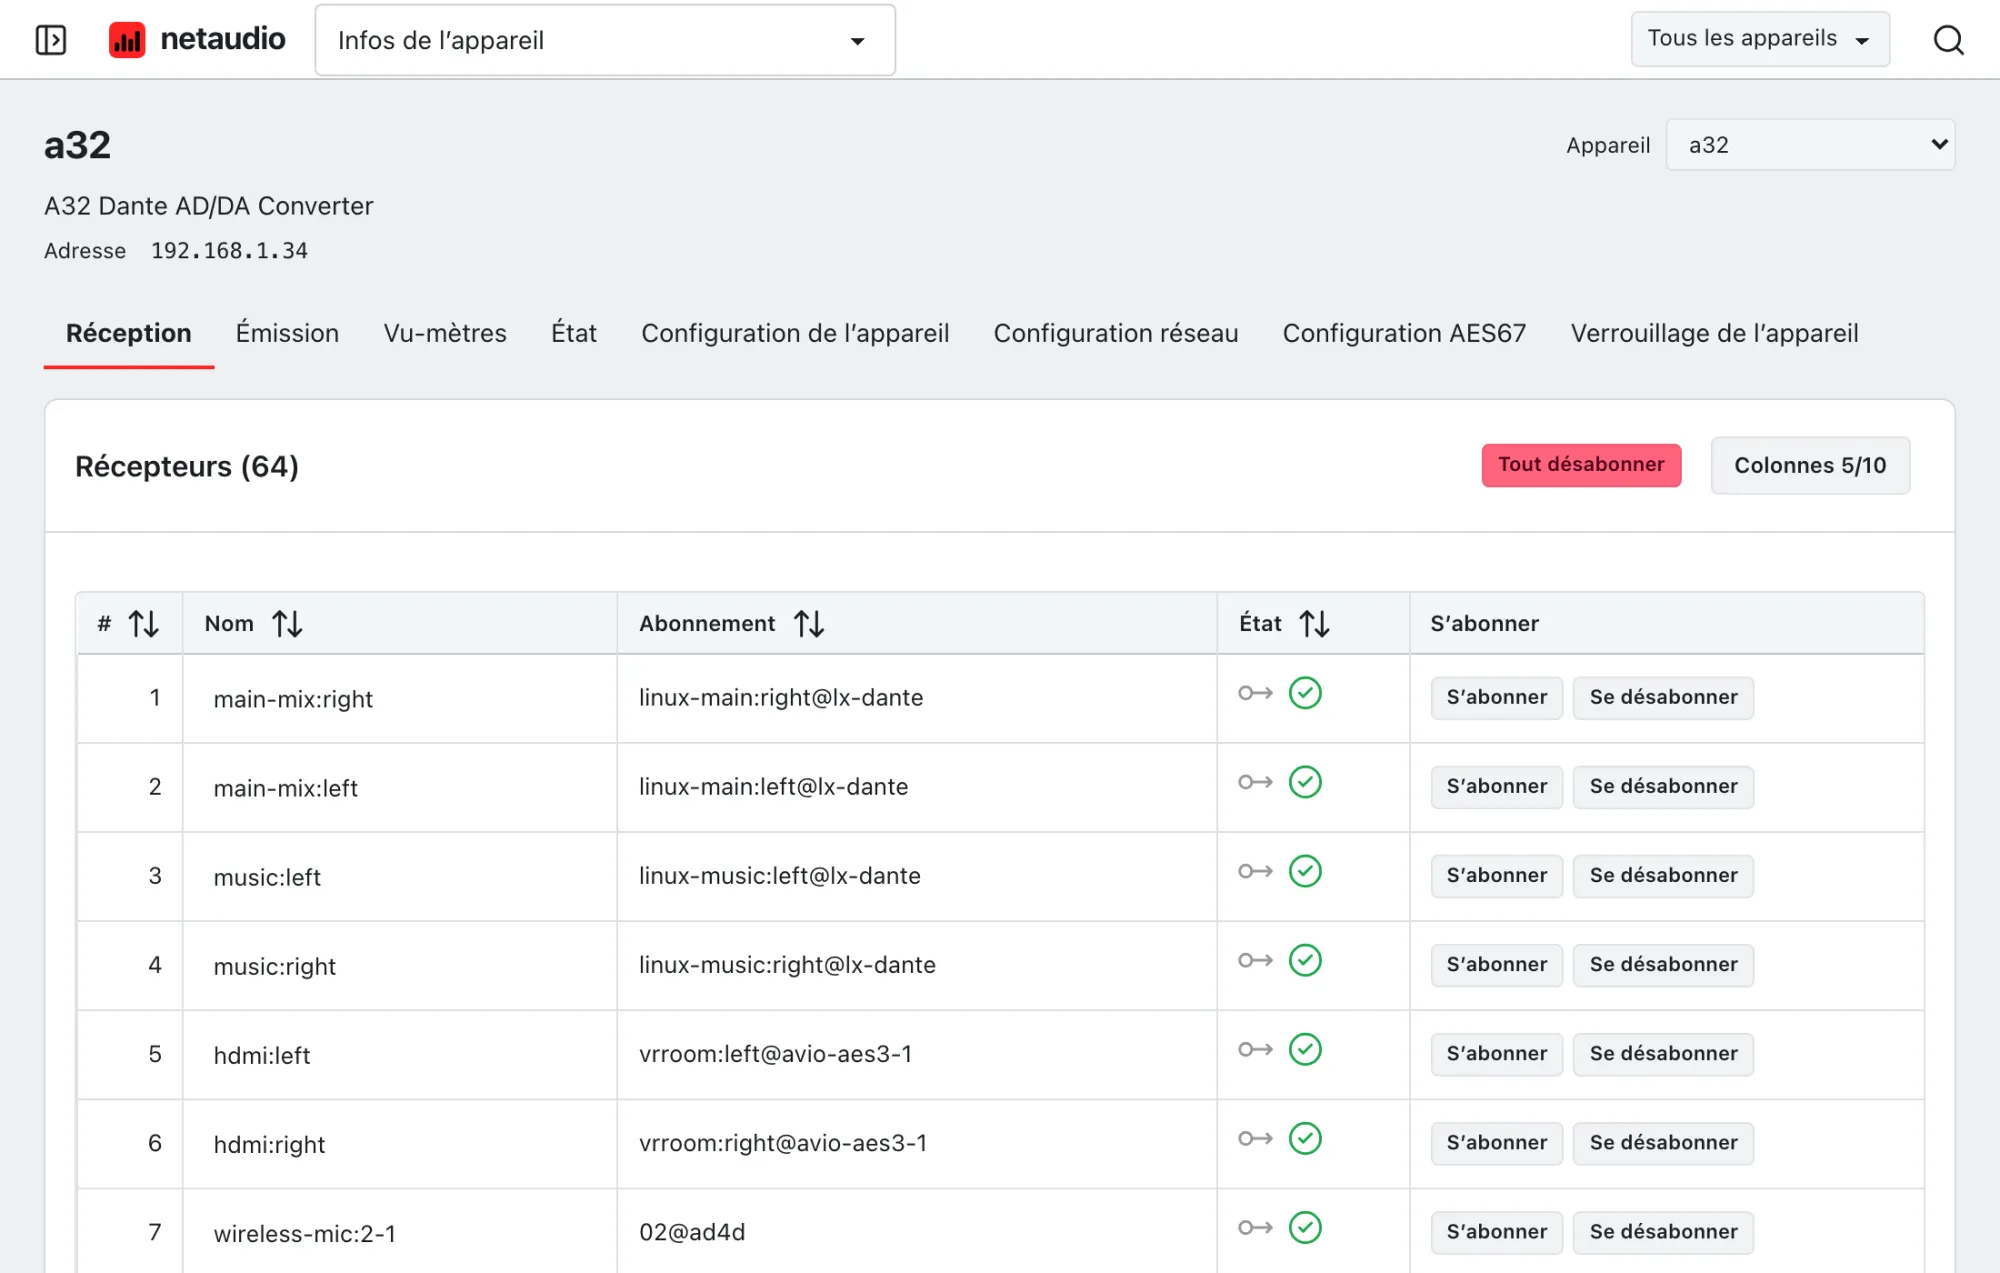Viewport: 2000px width, 1273px height.
Task: Switch to the Vu-mètres tab
Action: click(445, 333)
